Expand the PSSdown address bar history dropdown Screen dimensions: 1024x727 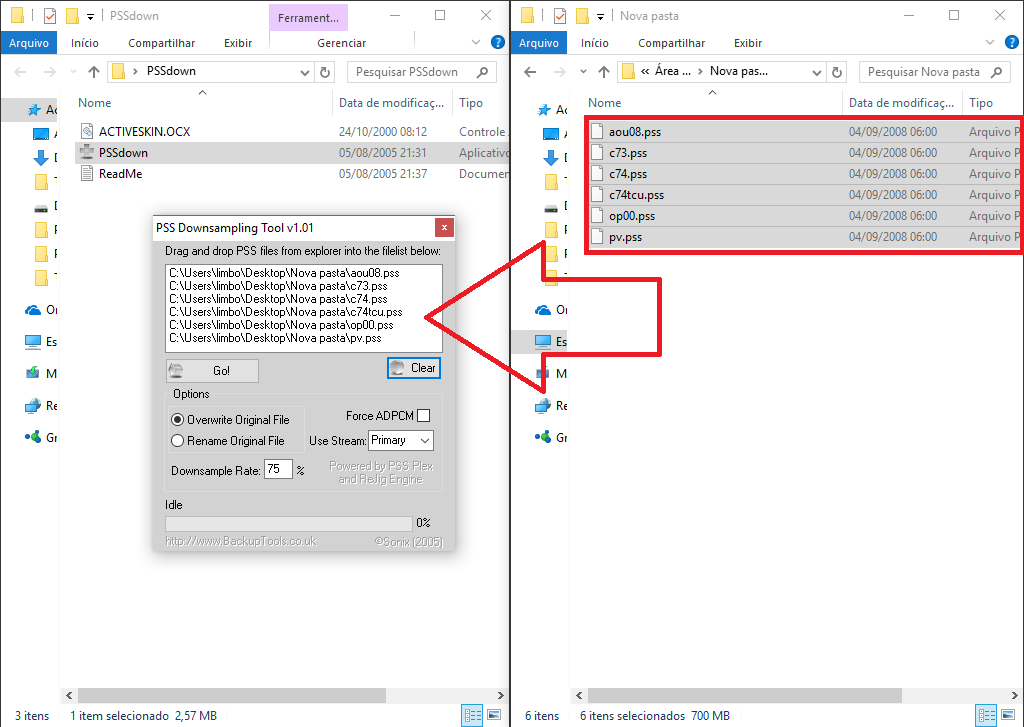tap(306, 72)
